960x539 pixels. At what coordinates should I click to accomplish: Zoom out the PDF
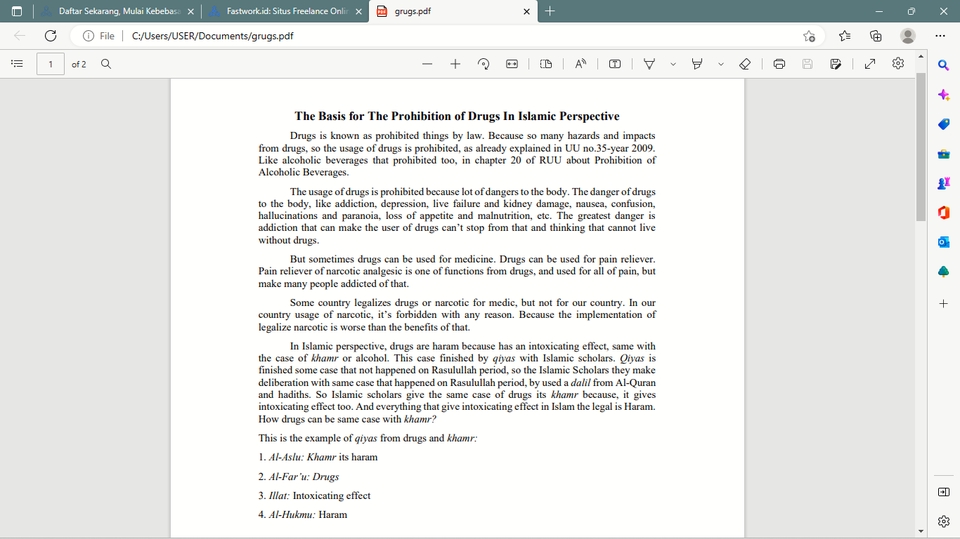pos(427,64)
